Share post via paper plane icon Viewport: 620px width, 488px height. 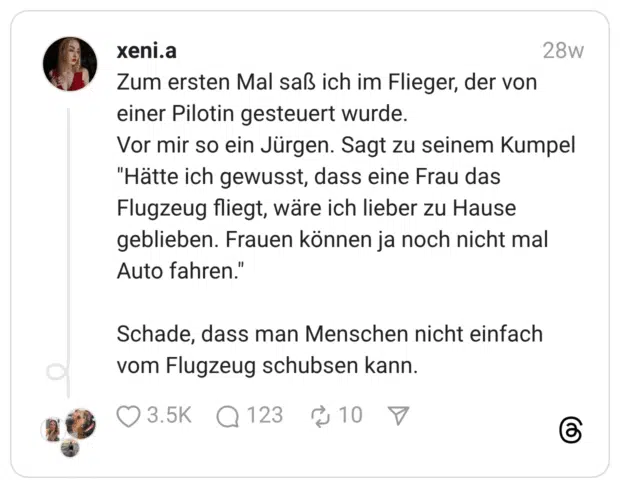pos(399,416)
